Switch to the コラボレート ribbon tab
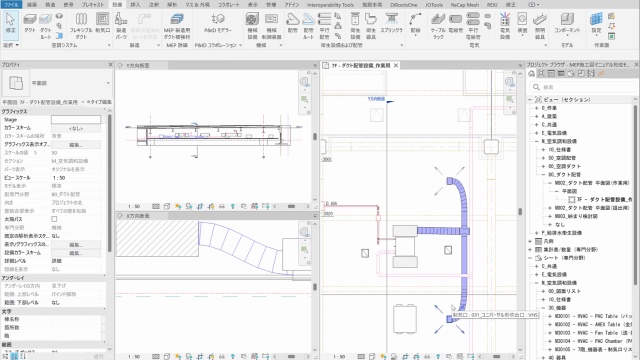The image size is (640, 360). coord(229,5)
